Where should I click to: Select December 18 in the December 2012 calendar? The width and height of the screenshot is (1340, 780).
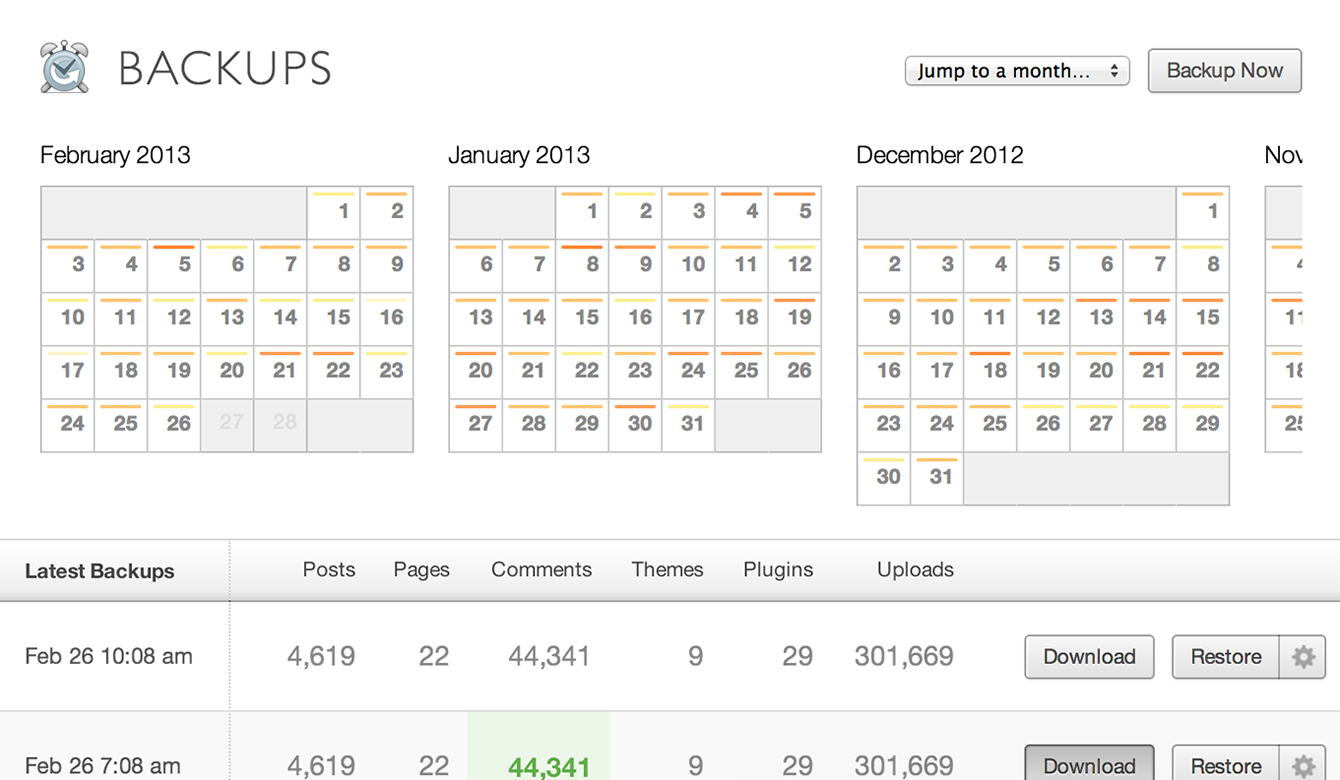(990, 372)
